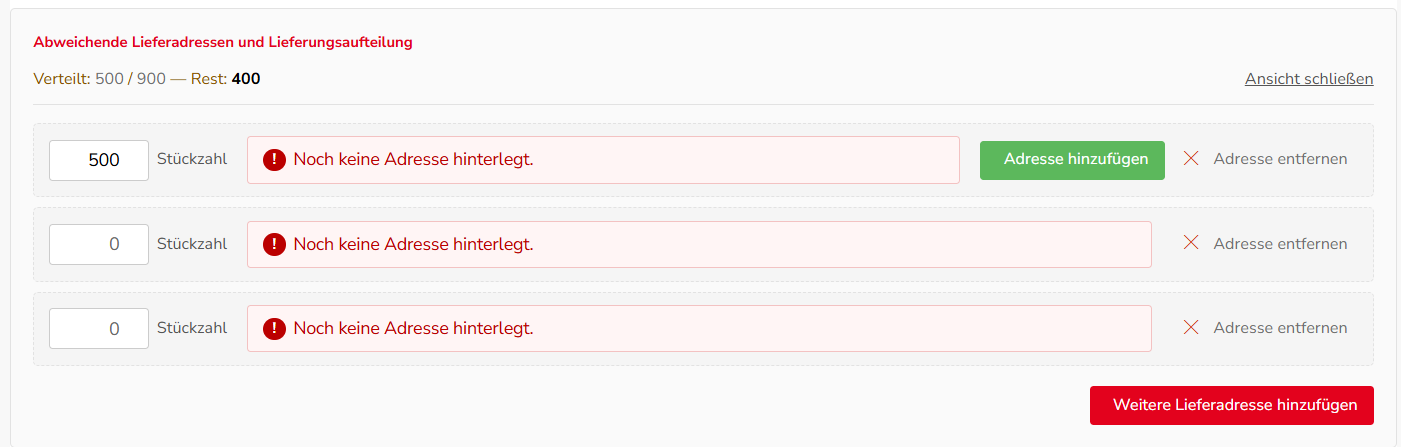Click the error exclamation icon in the third address row

pyautogui.click(x=274, y=328)
